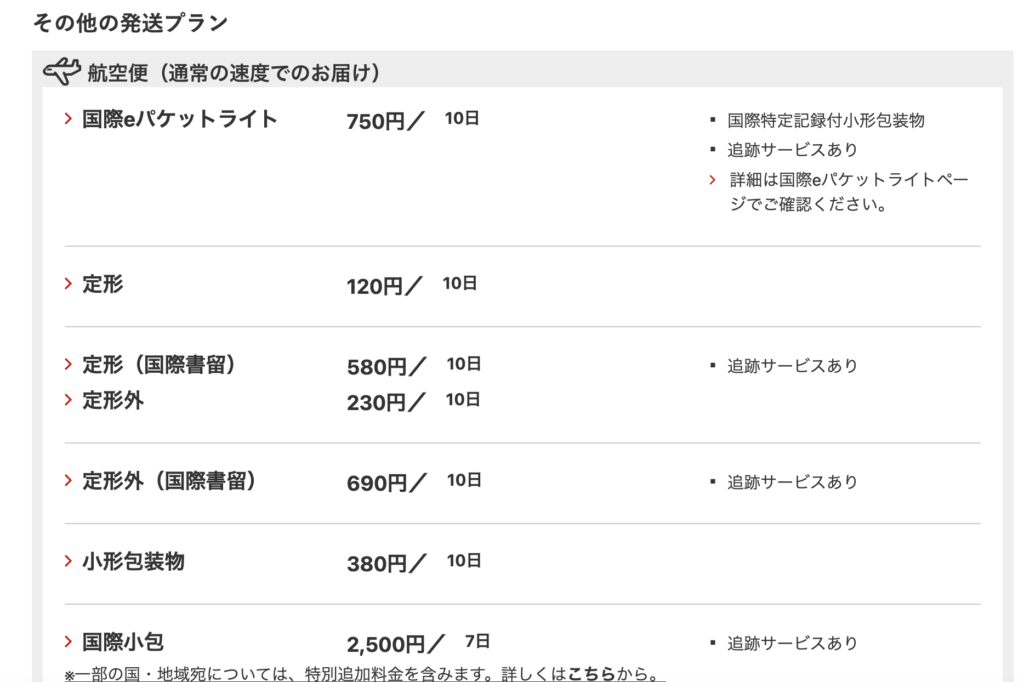Image resolution: width=1024 pixels, height=682 pixels.
Task: Click the 航空便（通常の速度でのお届け） section heading
Action: [x=233, y=74]
